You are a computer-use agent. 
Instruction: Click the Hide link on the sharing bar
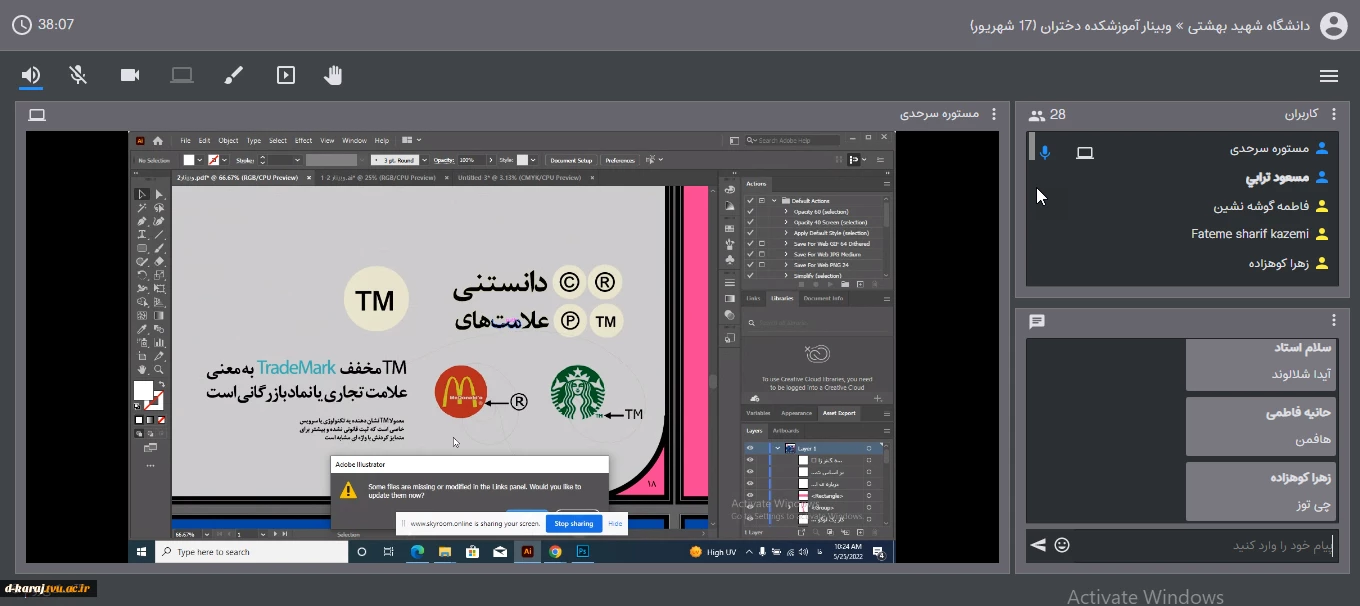(615, 523)
